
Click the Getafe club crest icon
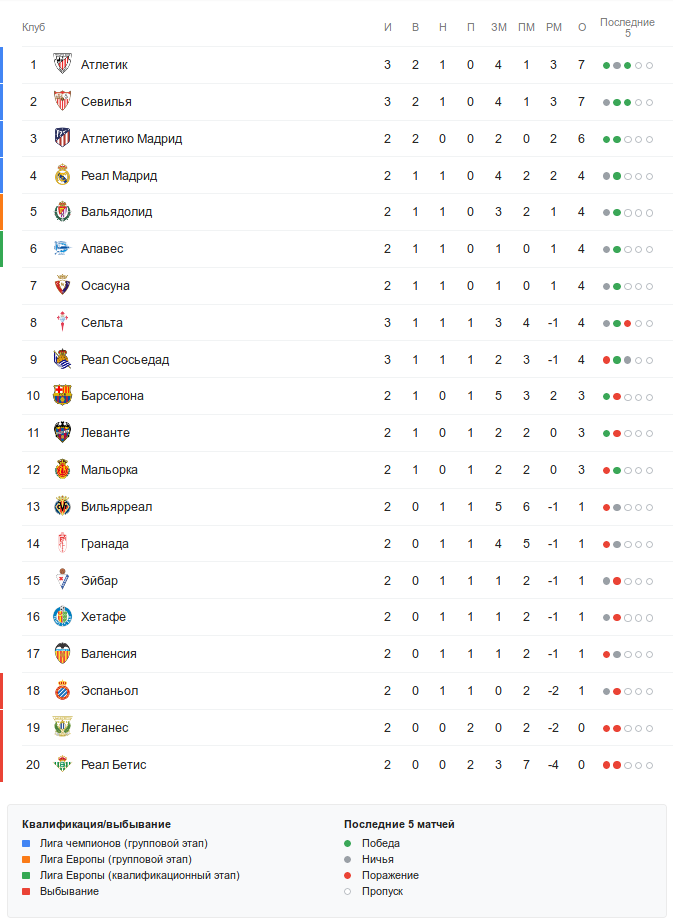(62, 617)
